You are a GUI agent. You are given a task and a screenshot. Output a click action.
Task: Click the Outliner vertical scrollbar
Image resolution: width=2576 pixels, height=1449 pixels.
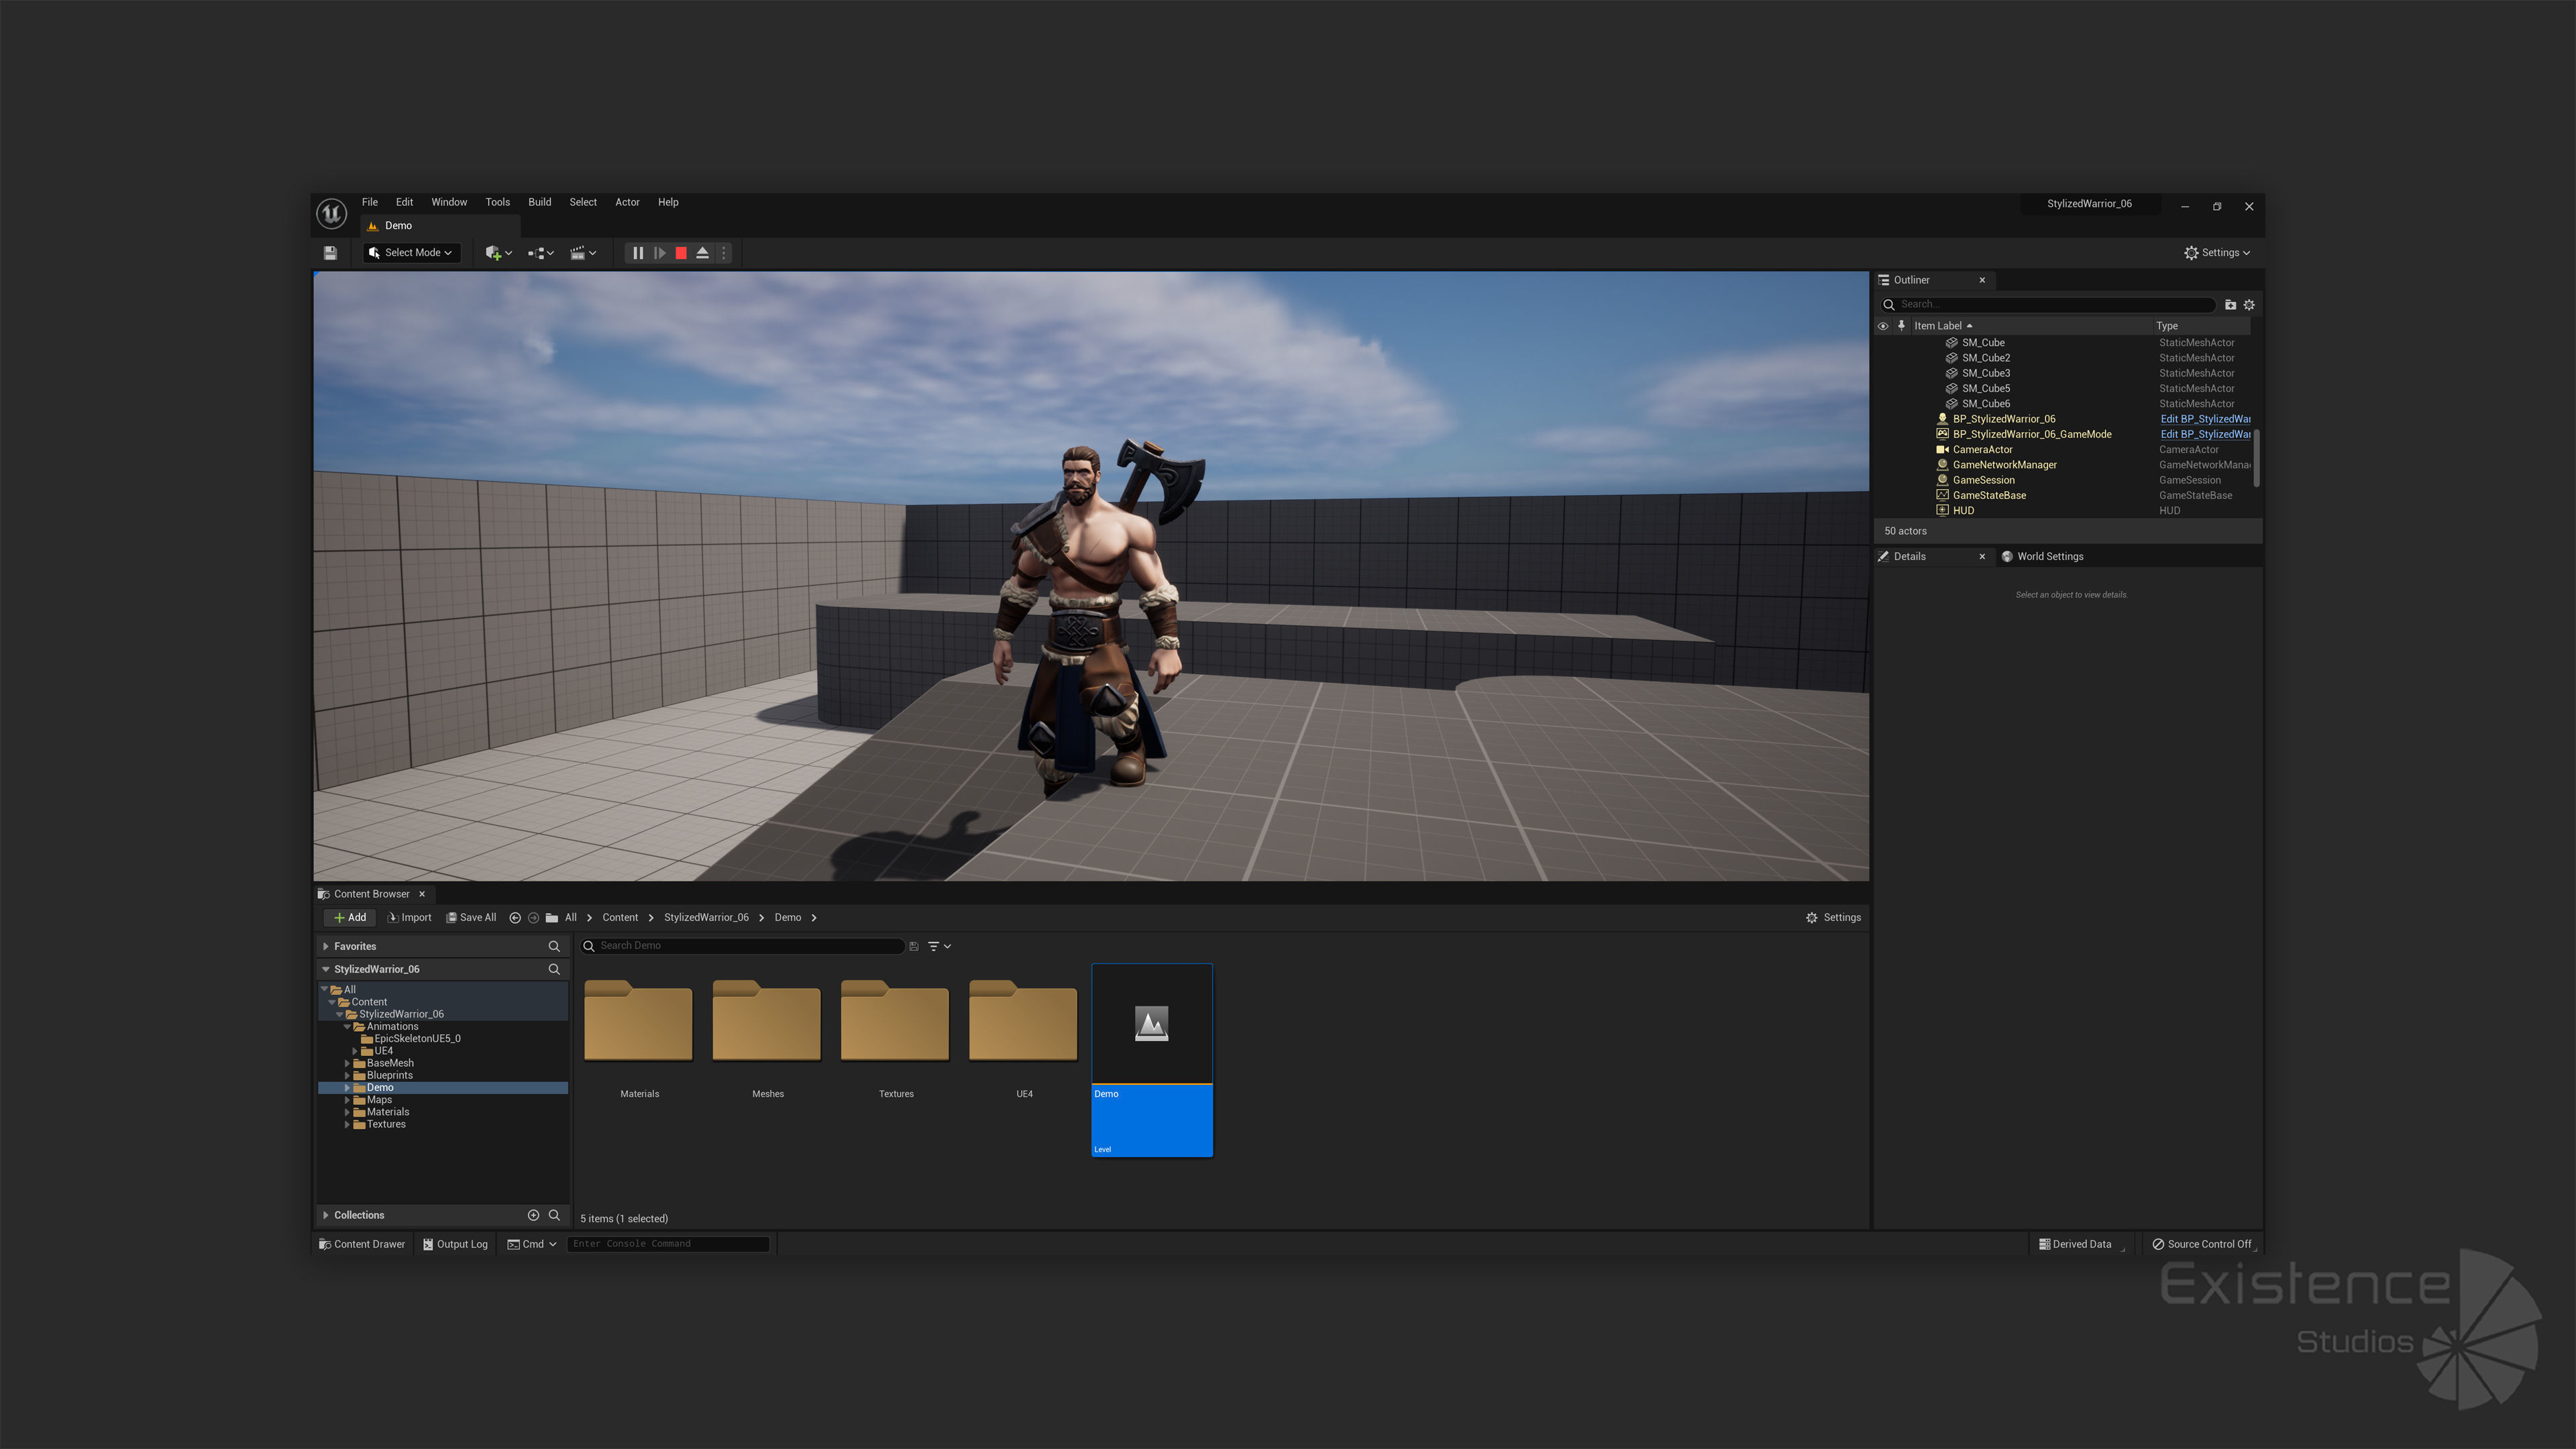tap(2257, 459)
